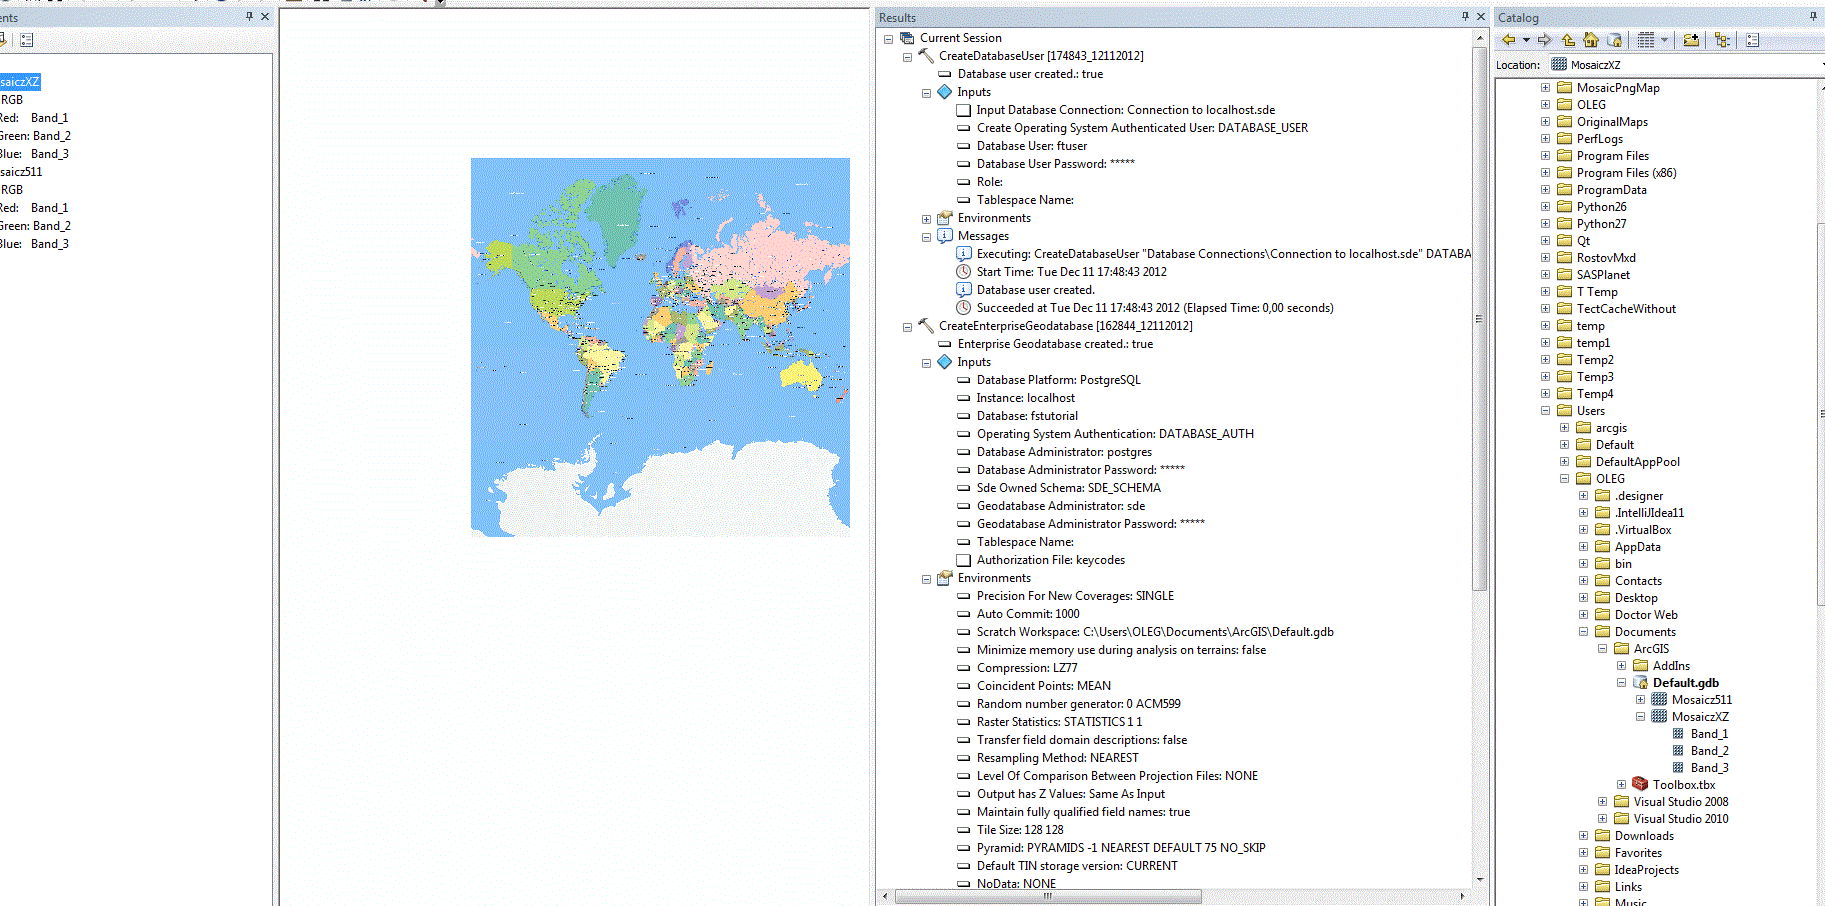The image size is (1825, 906).
Task: Click the Start Time clock icon
Action: 964,272
